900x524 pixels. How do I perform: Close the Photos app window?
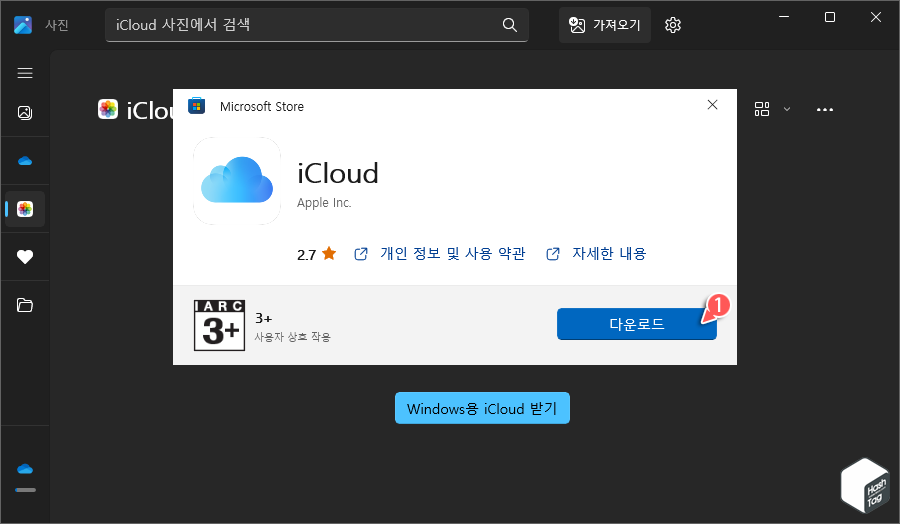(876, 17)
